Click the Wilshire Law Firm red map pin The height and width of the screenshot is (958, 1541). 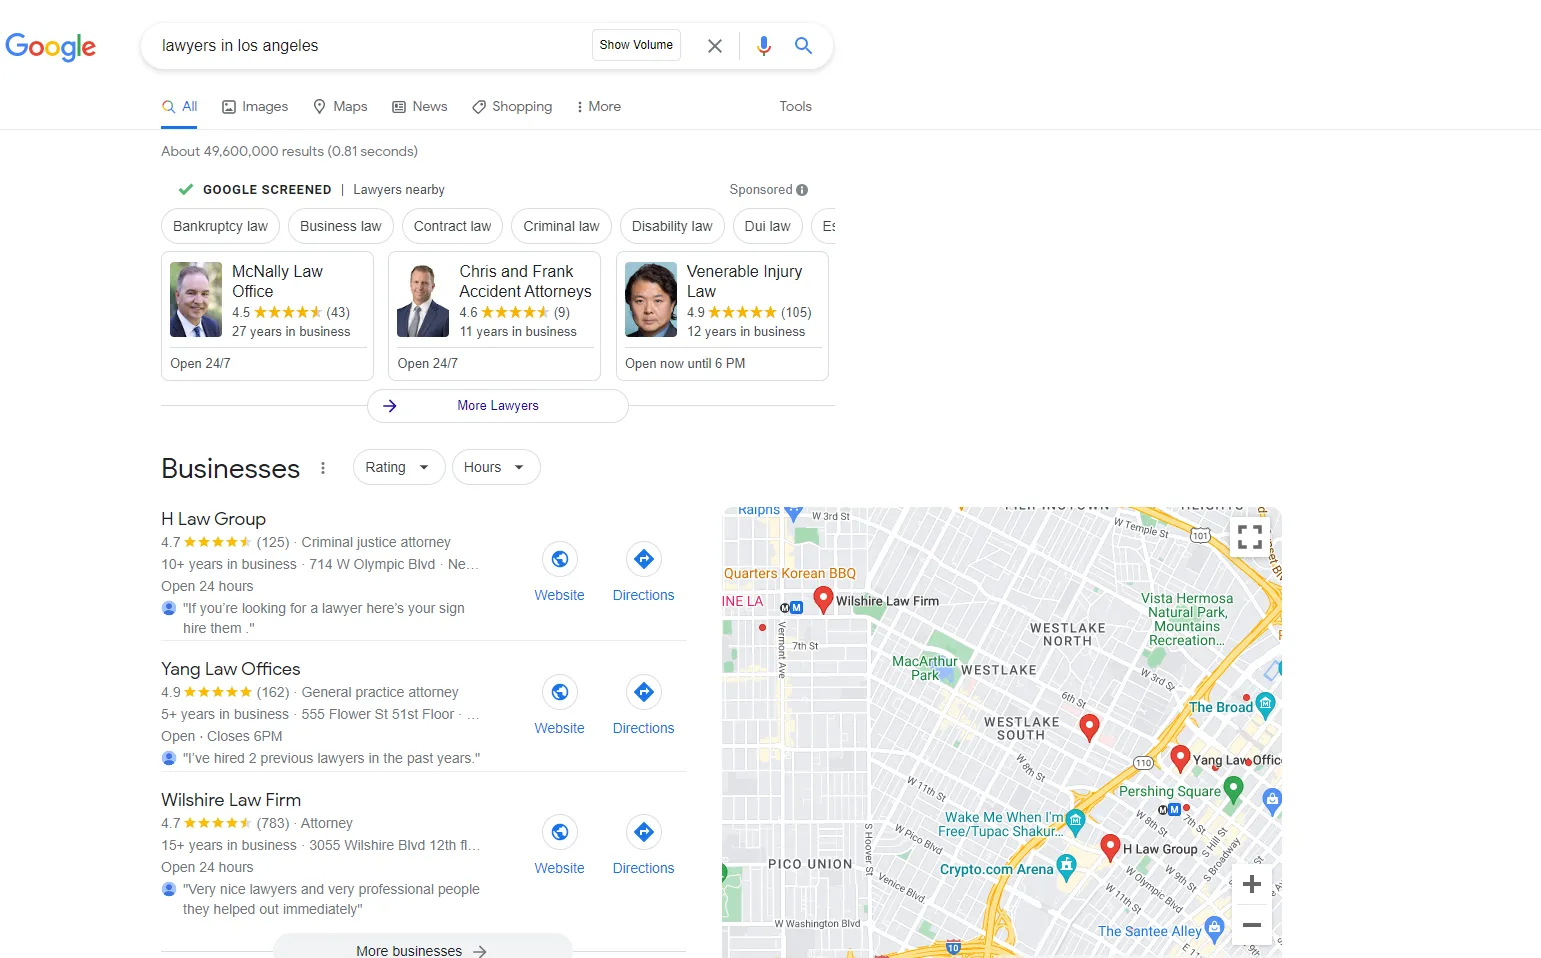coord(823,599)
